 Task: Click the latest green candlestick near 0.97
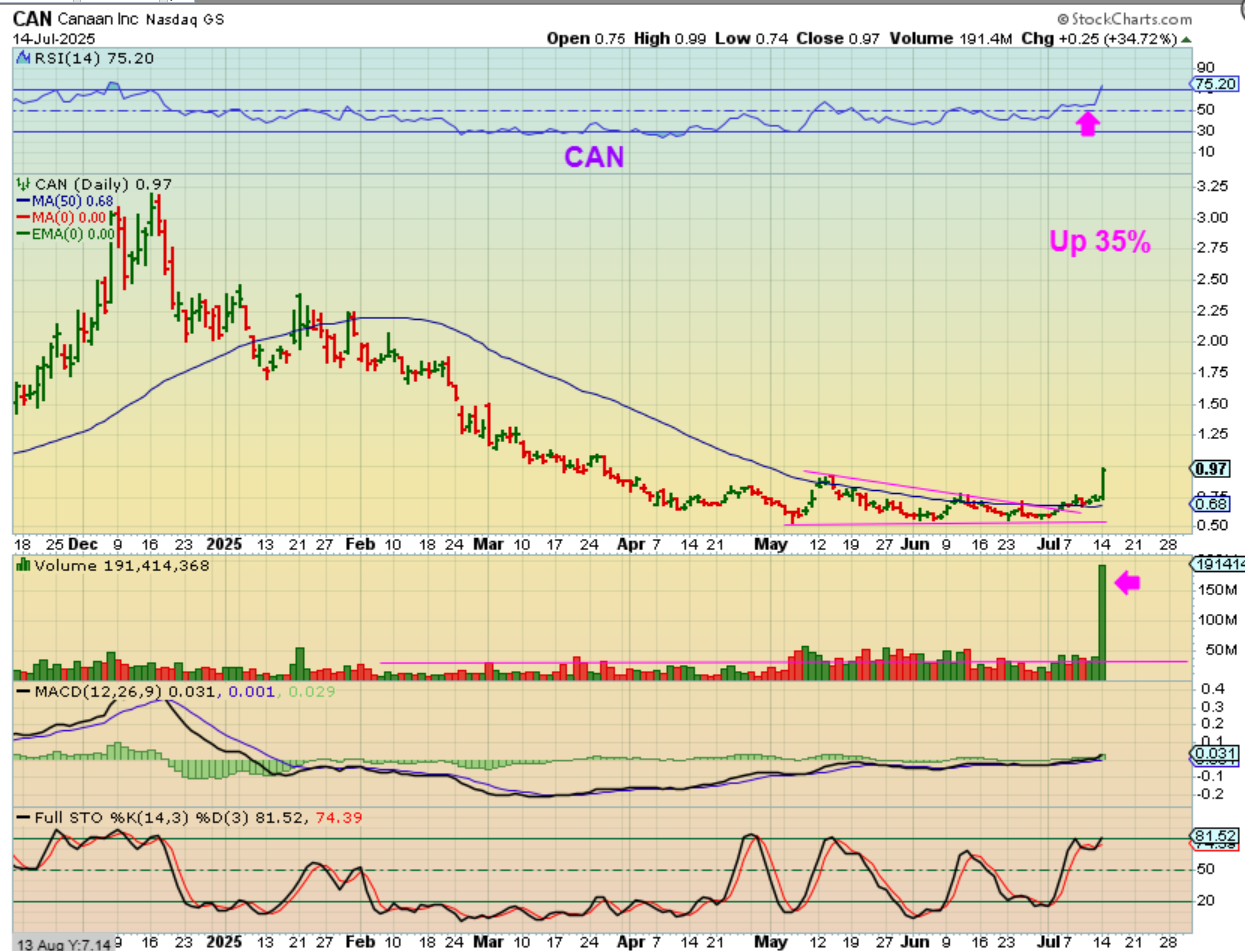click(1103, 483)
